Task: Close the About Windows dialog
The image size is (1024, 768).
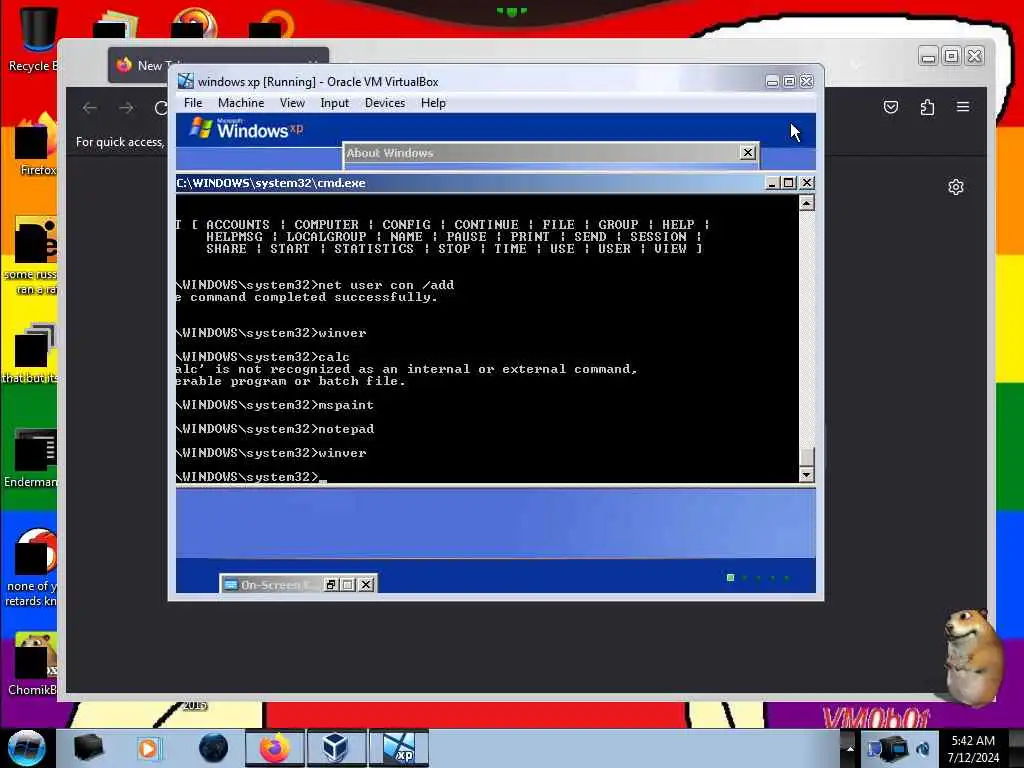Action: [748, 153]
